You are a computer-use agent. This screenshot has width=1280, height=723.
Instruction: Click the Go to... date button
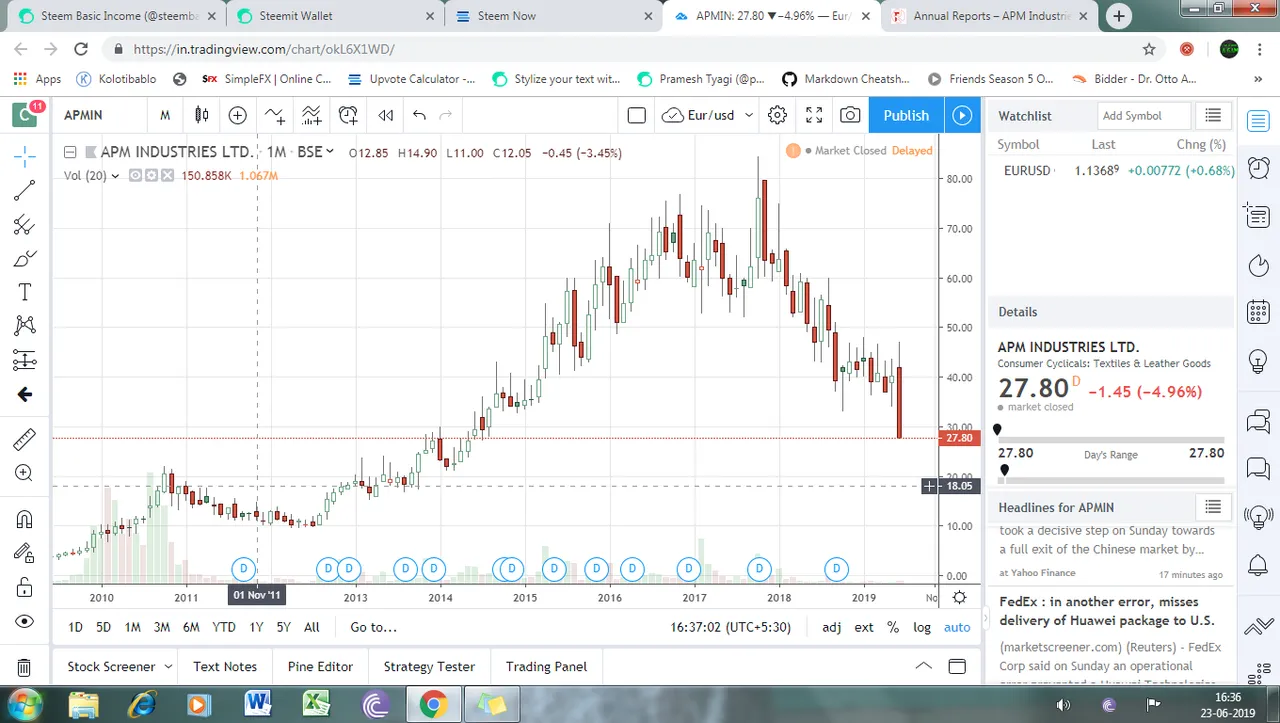[x=373, y=627]
